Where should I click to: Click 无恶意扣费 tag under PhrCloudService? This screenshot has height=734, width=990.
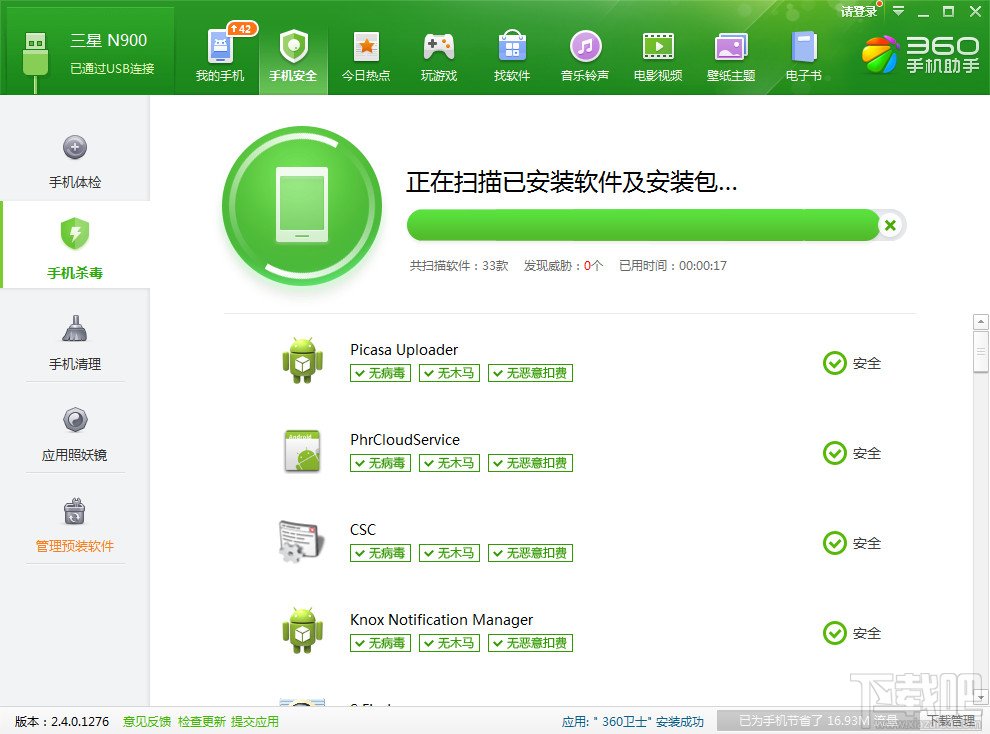point(530,463)
